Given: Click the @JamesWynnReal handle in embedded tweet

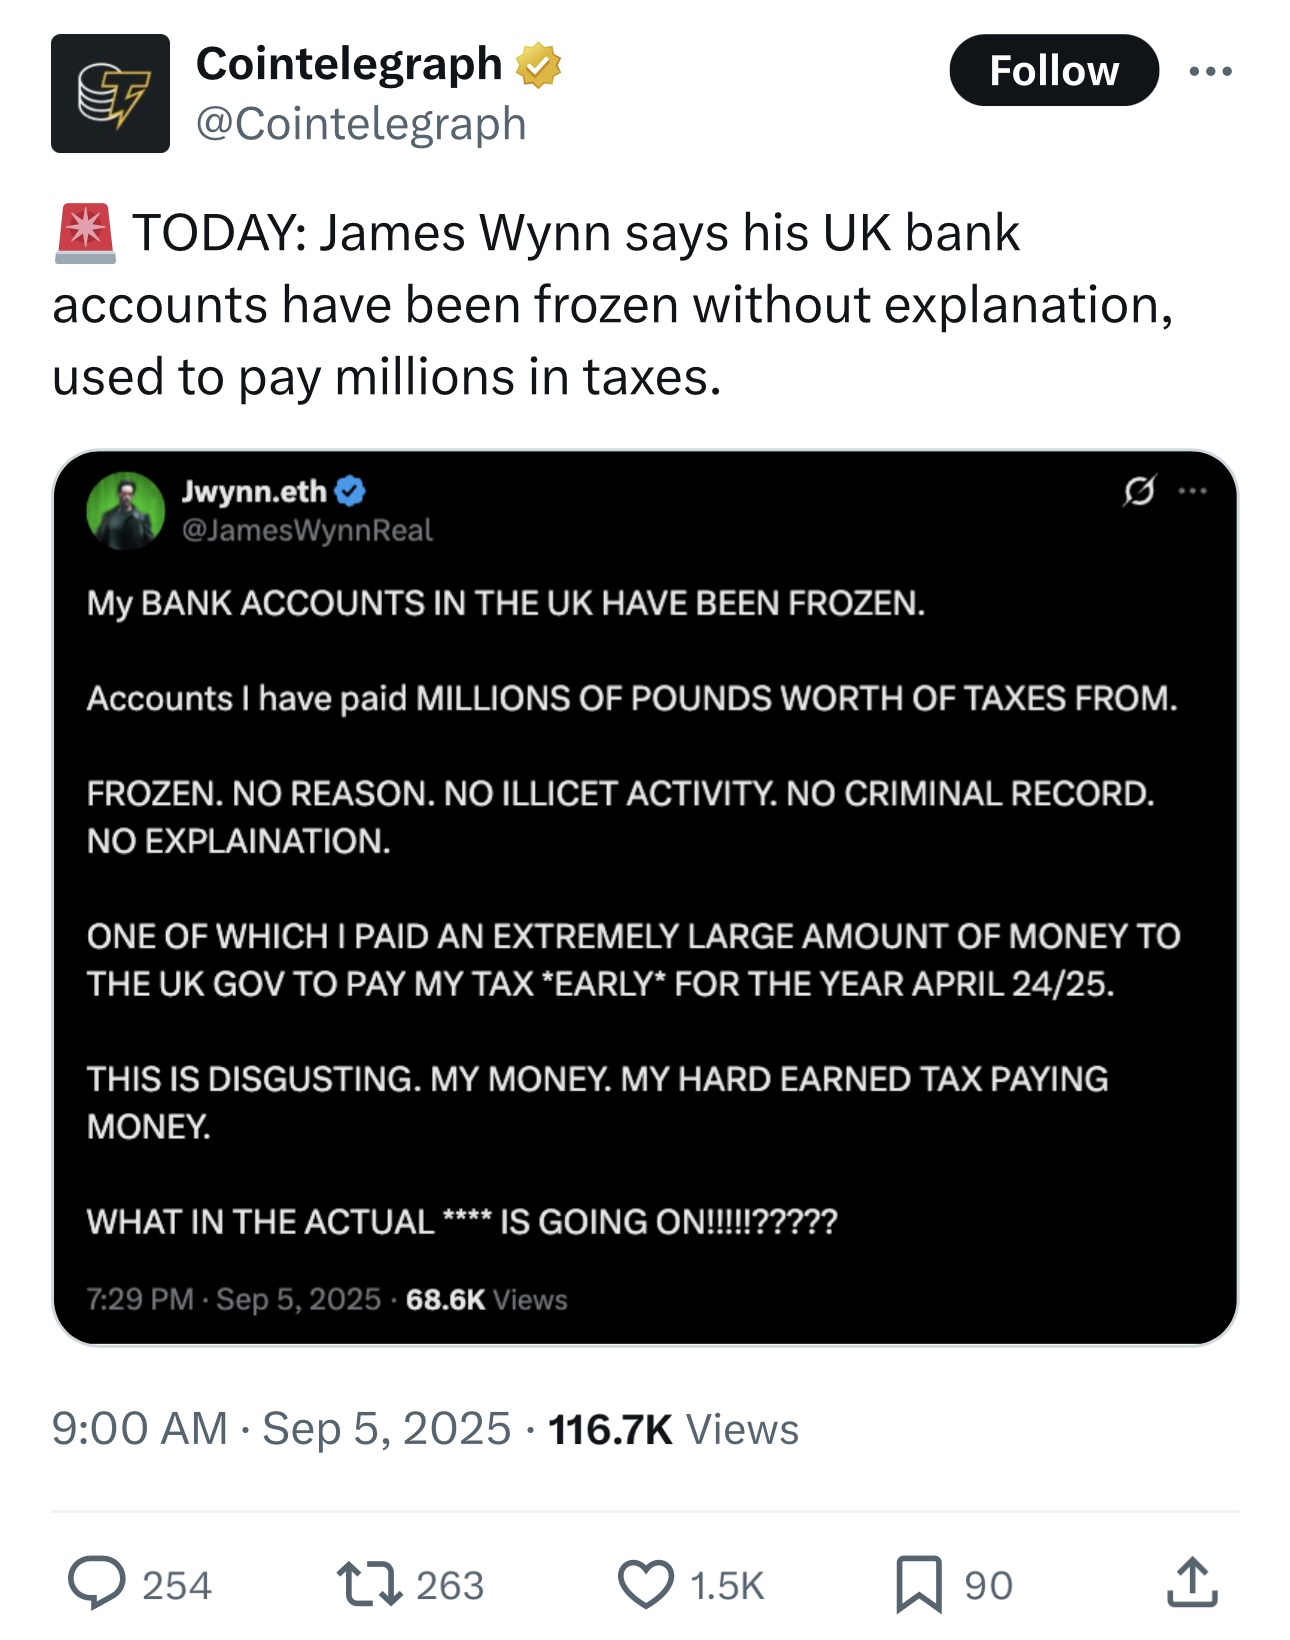Looking at the screenshot, I should click(x=307, y=530).
